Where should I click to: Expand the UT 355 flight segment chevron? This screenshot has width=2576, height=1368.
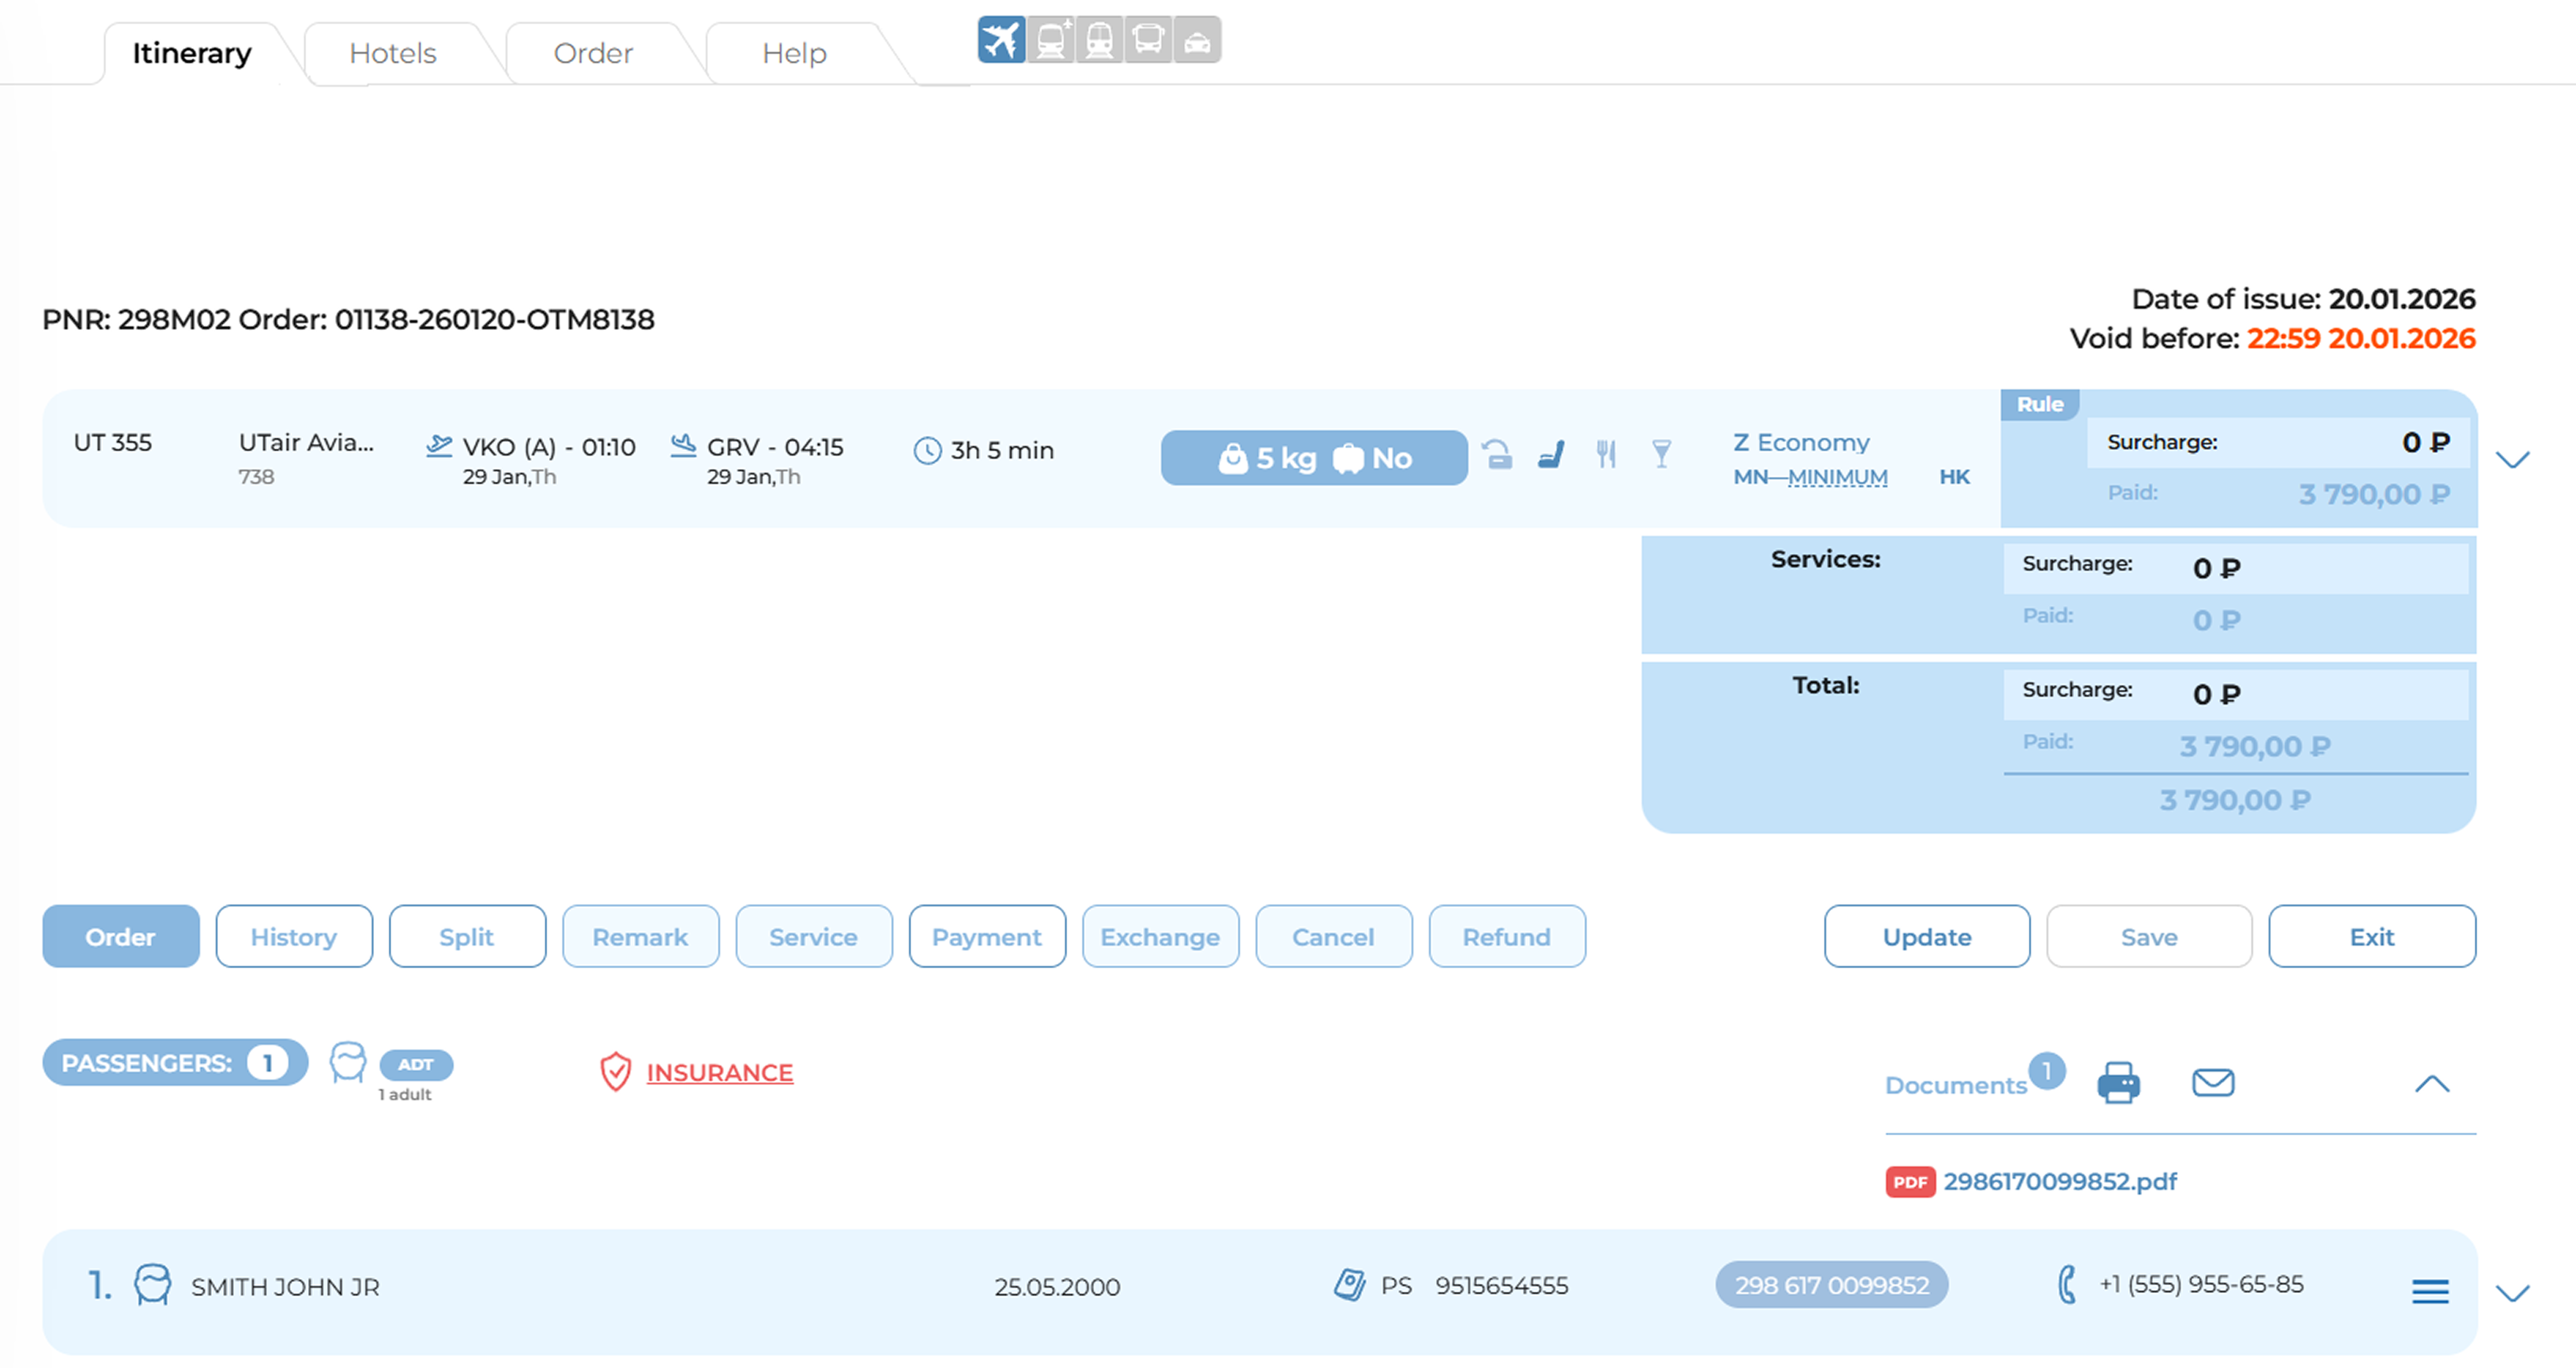pos(2512,460)
